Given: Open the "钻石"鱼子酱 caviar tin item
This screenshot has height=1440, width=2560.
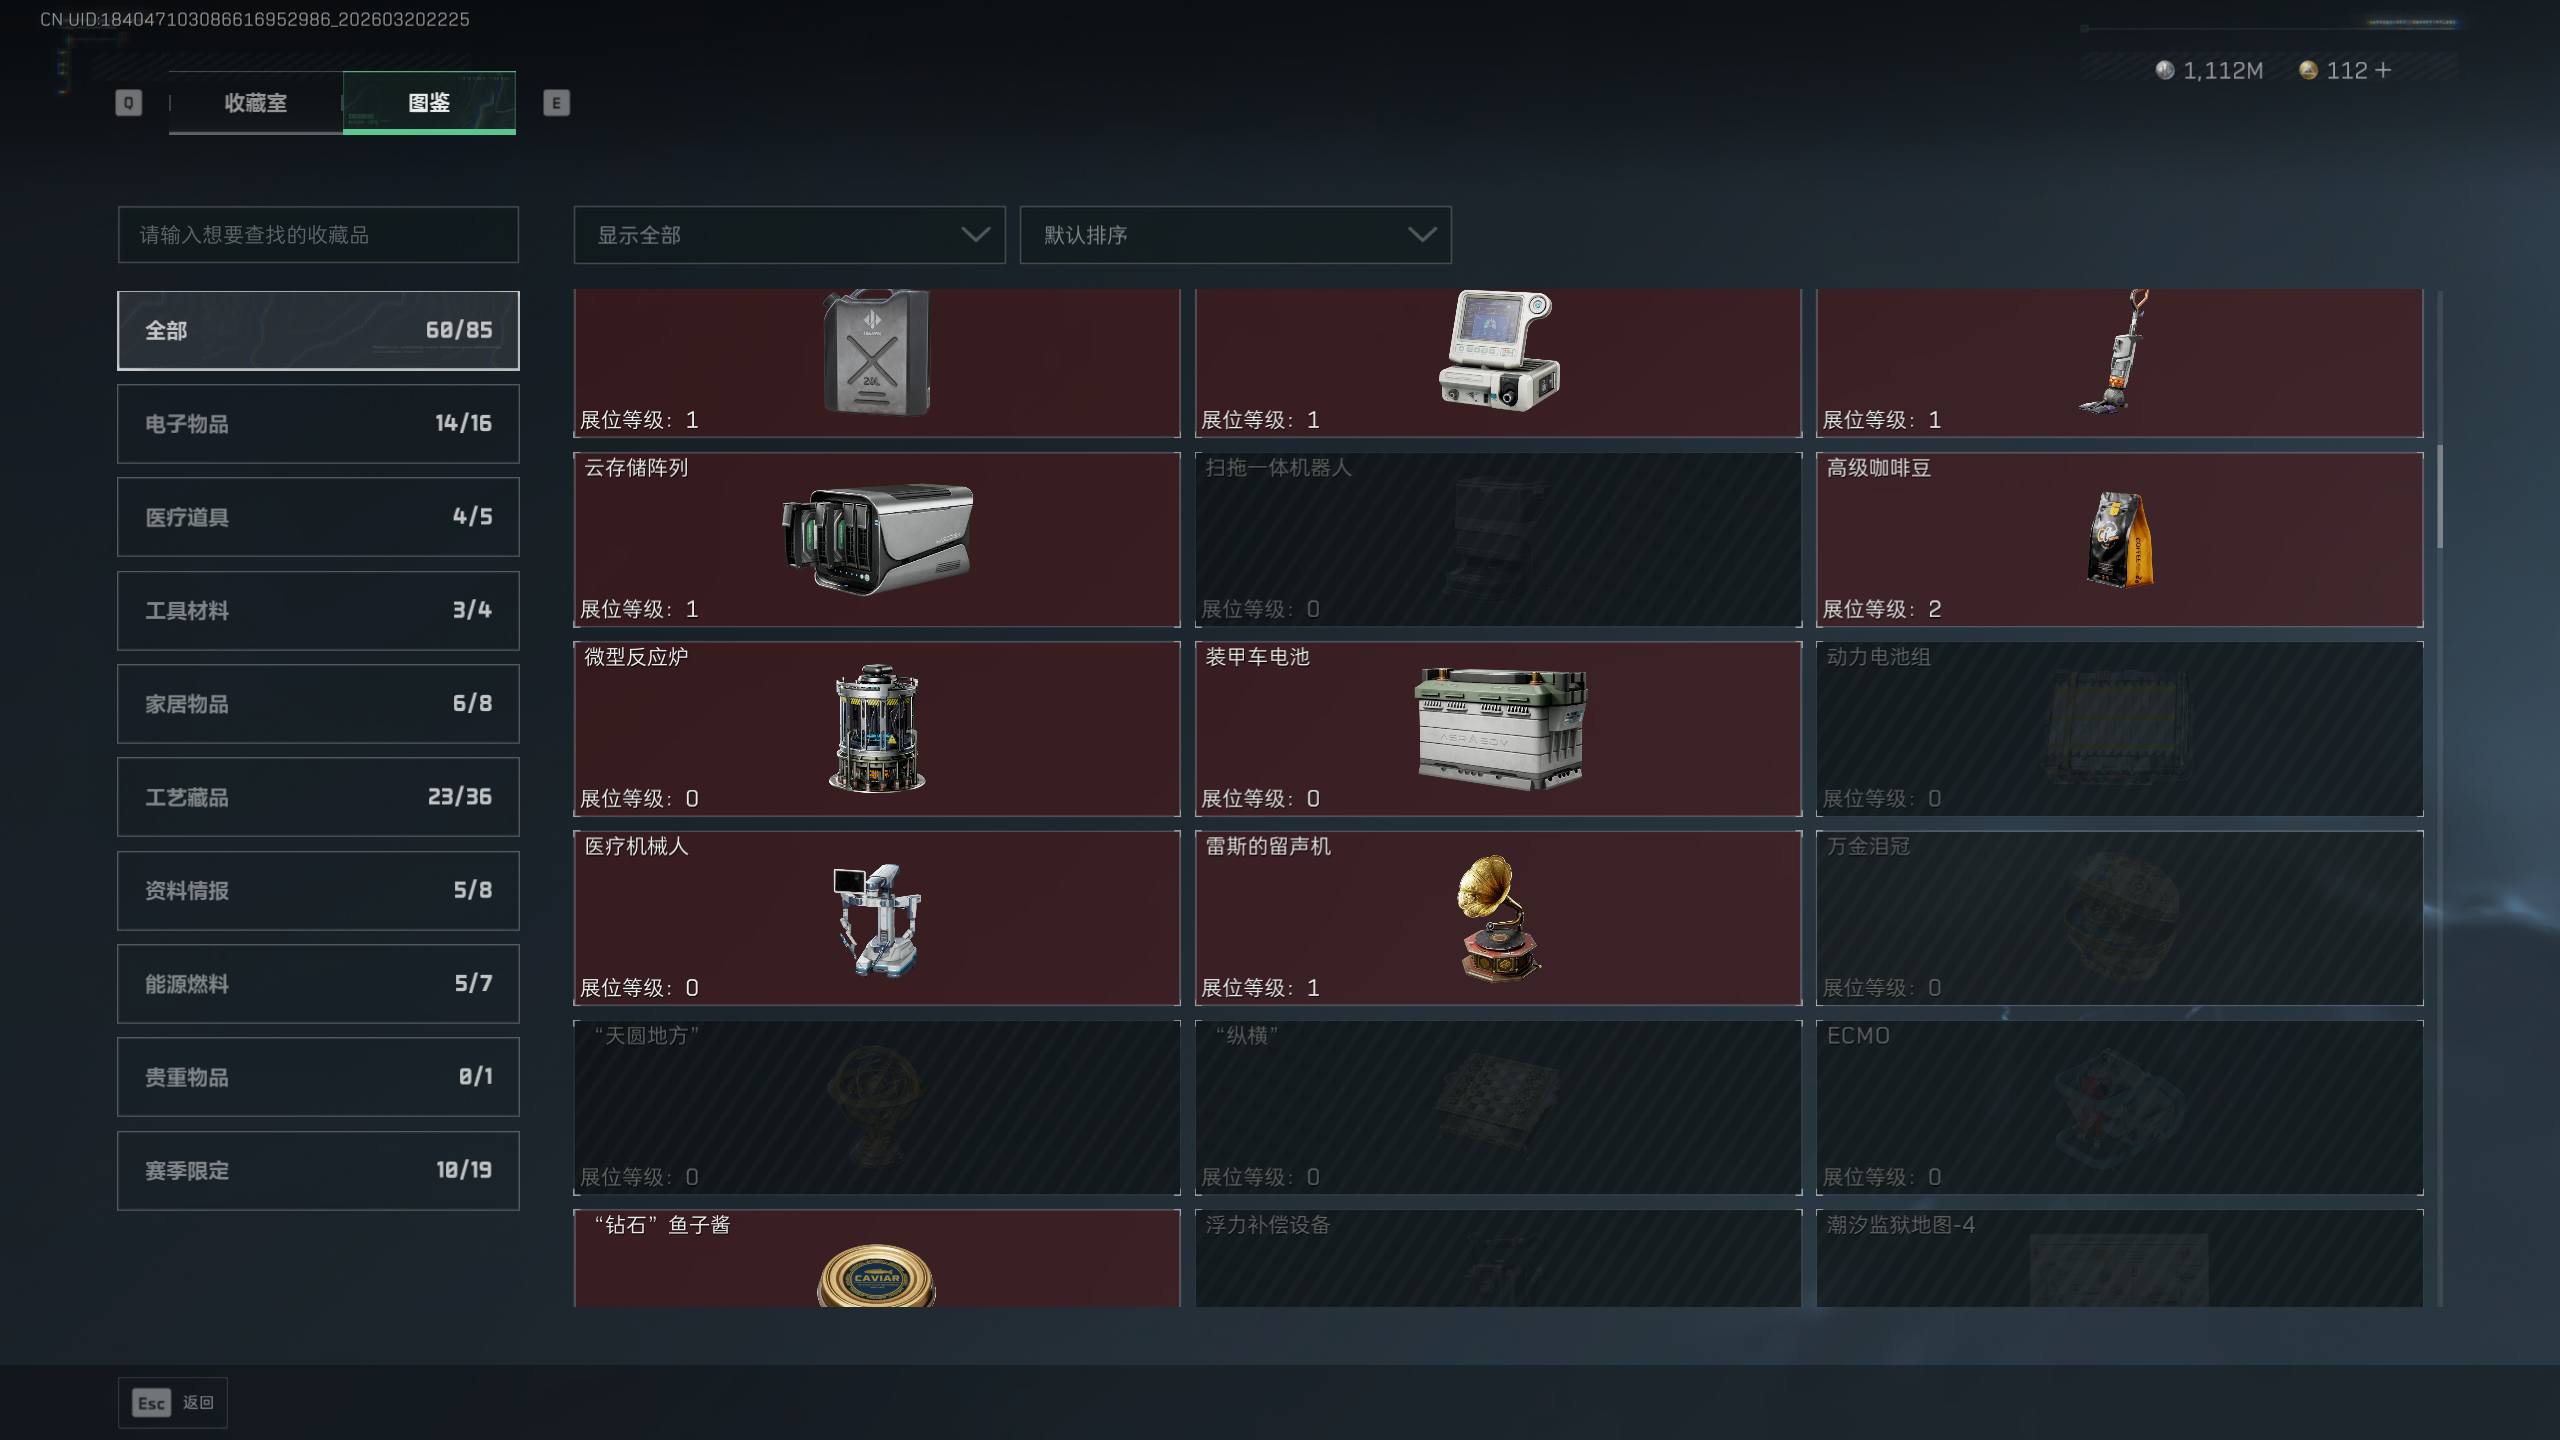Looking at the screenshot, I should point(876,1258).
